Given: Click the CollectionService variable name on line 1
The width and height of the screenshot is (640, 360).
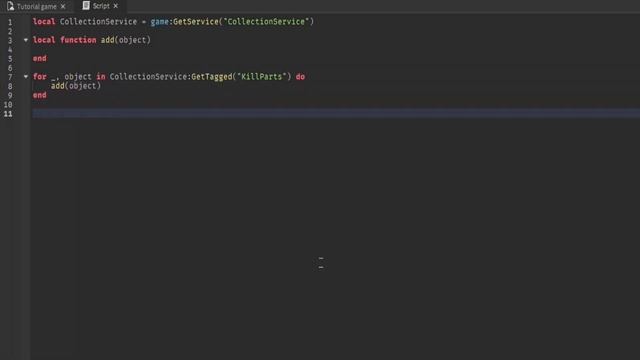Looking at the screenshot, I should click(x=98, y=22).
